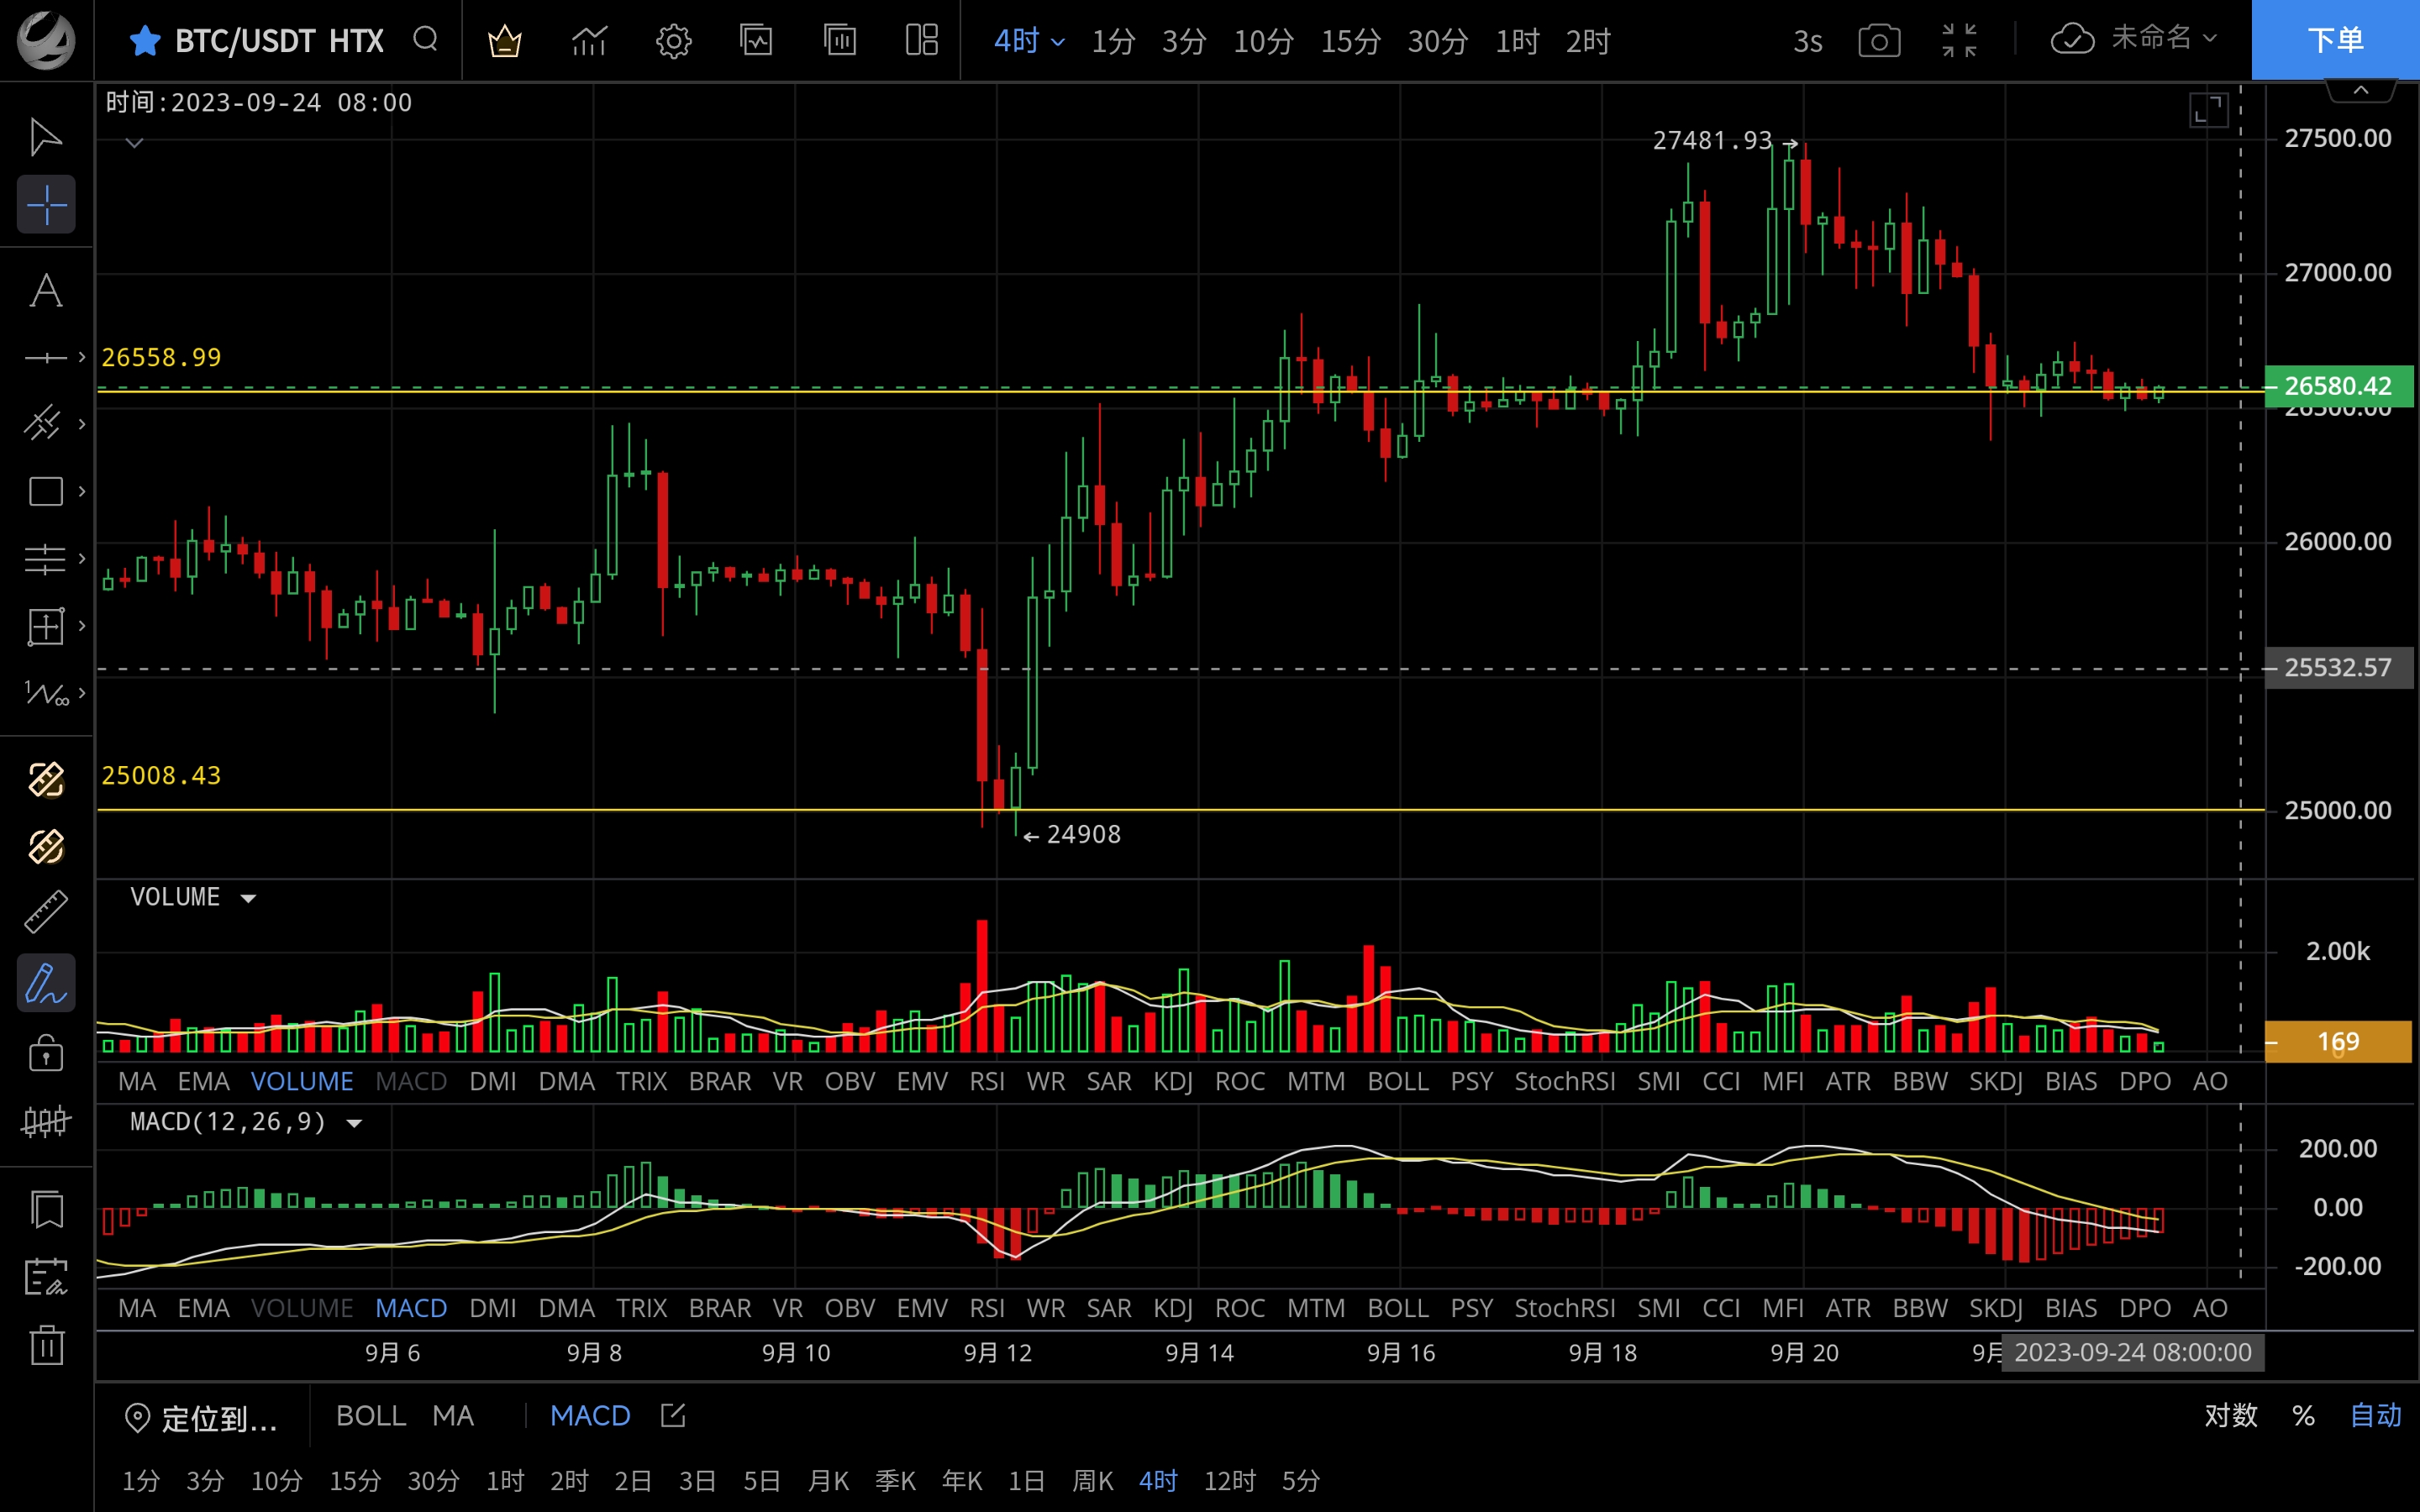Switch to 1分 timeframe in top bar
The height and width of the screenshot is (1512, 2420).
coord(1113,41)
